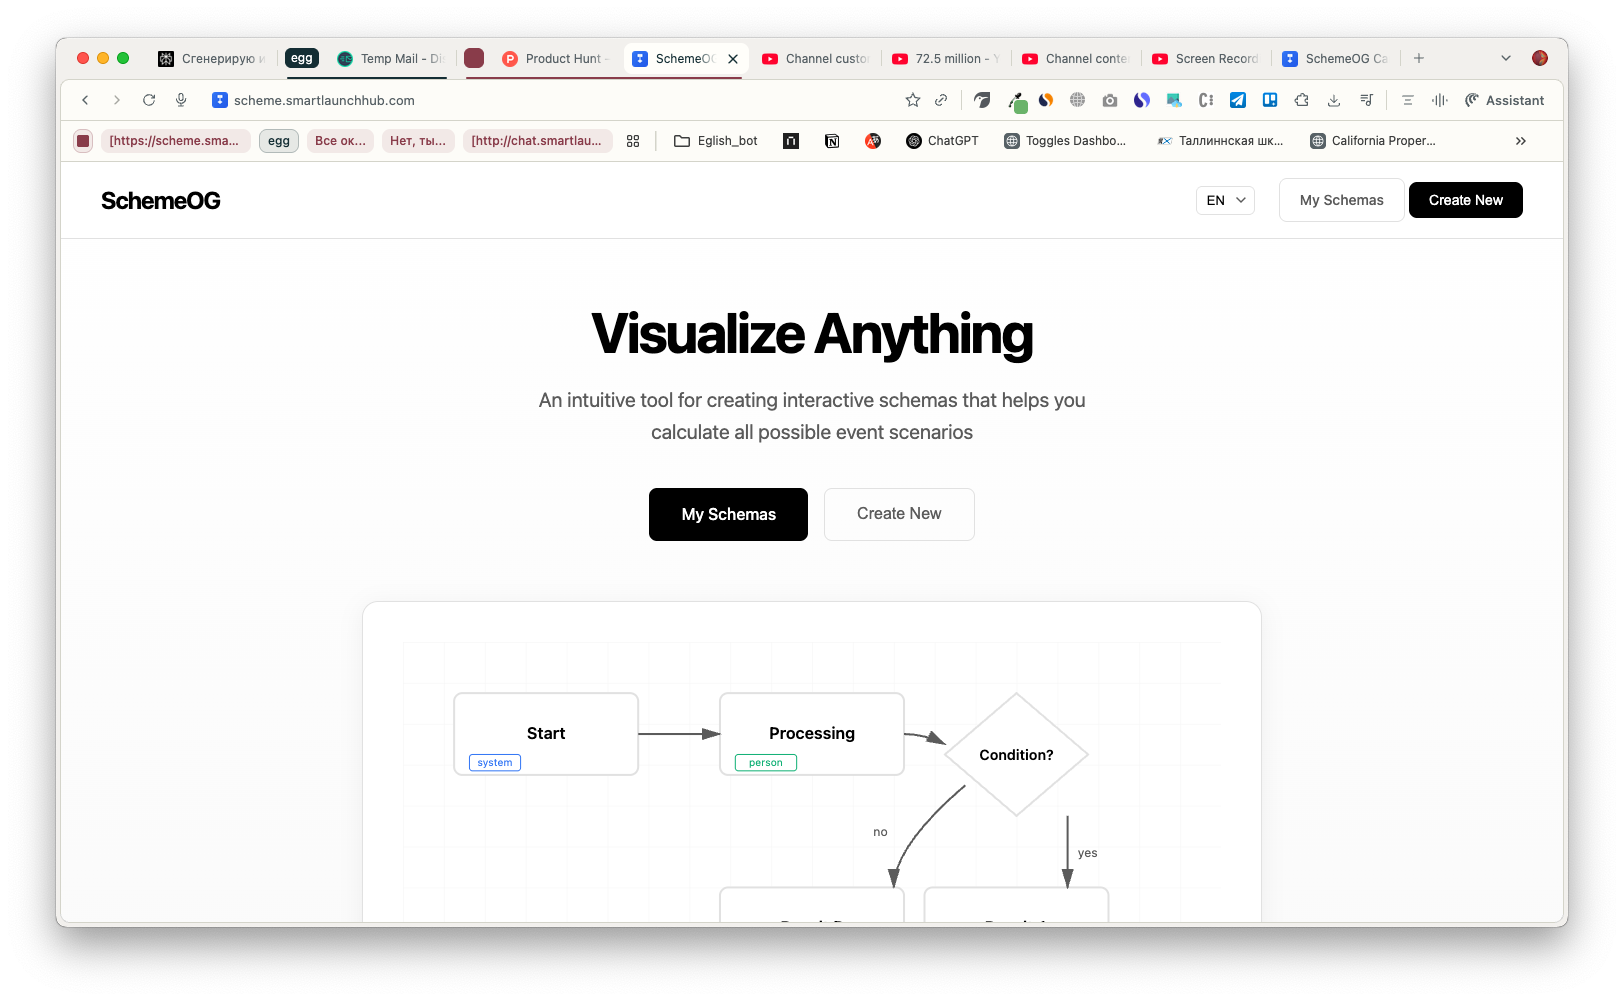1624x1001 pixels.
Task: Open the Eglish_bot bookmarks folder
Action: tap(715, 141)
